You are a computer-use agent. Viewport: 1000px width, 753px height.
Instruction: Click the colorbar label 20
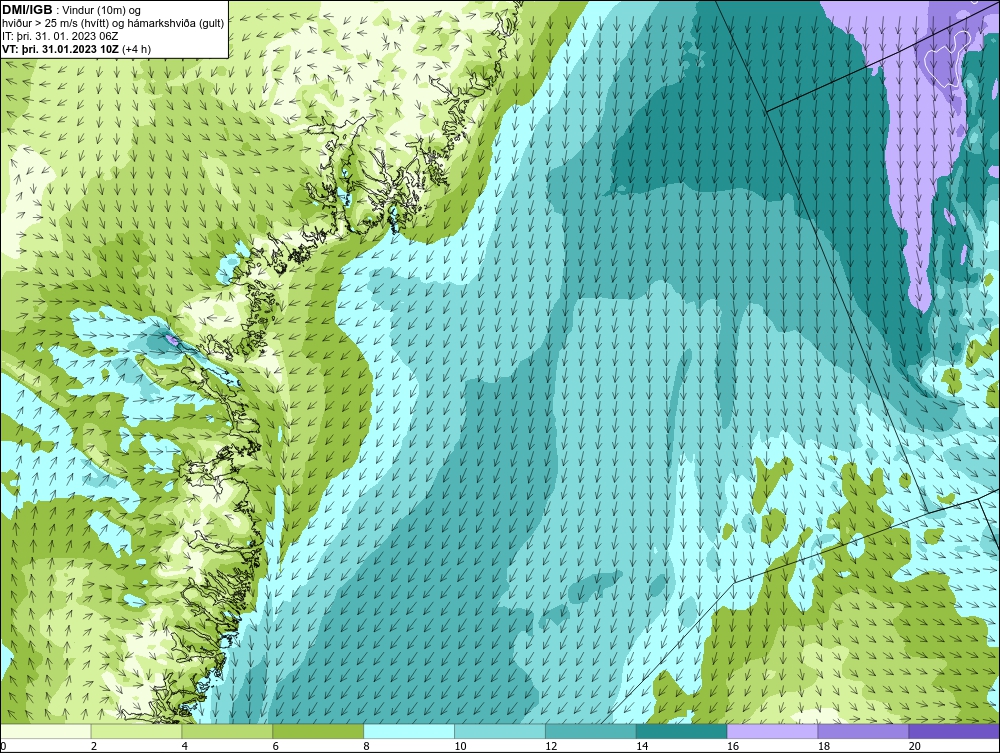(915, 746)
